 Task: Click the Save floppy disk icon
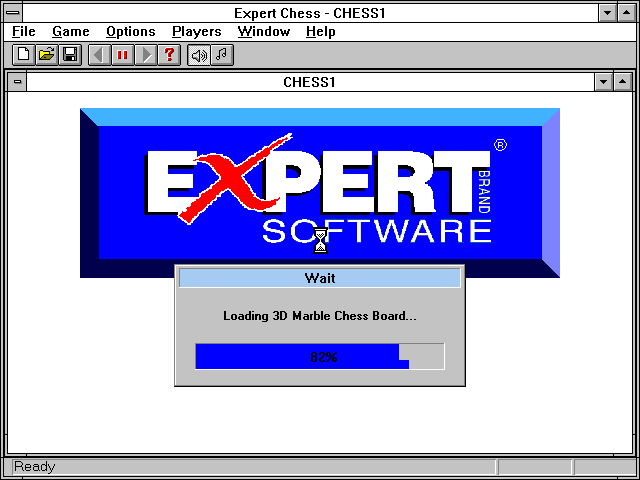click(70, 54)
